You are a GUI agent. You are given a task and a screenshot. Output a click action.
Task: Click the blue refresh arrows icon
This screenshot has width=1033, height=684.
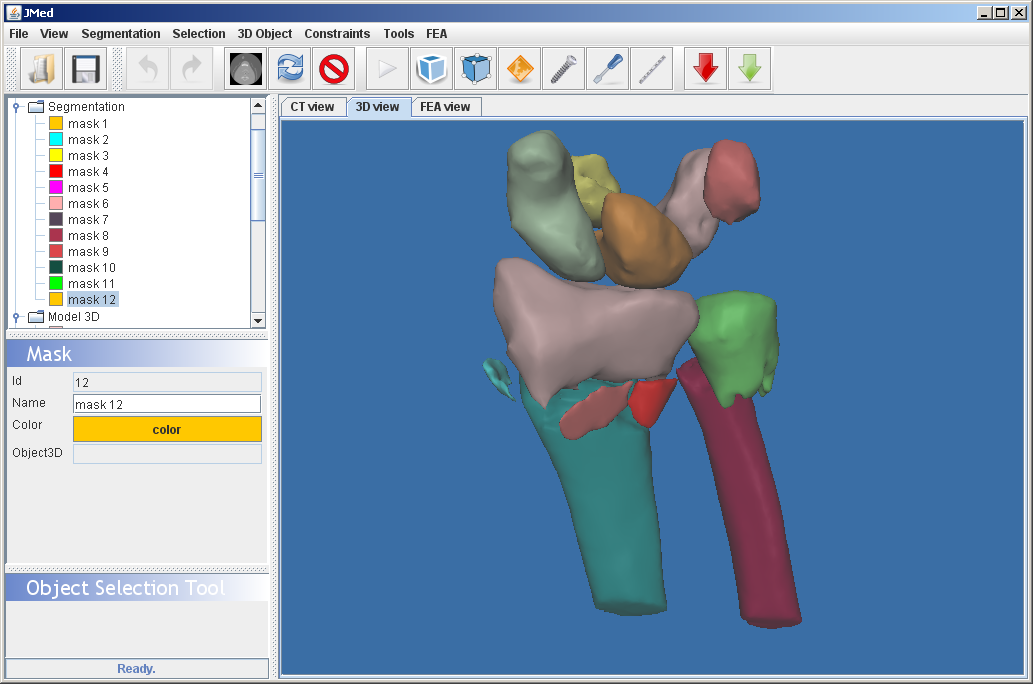[290, 69]
